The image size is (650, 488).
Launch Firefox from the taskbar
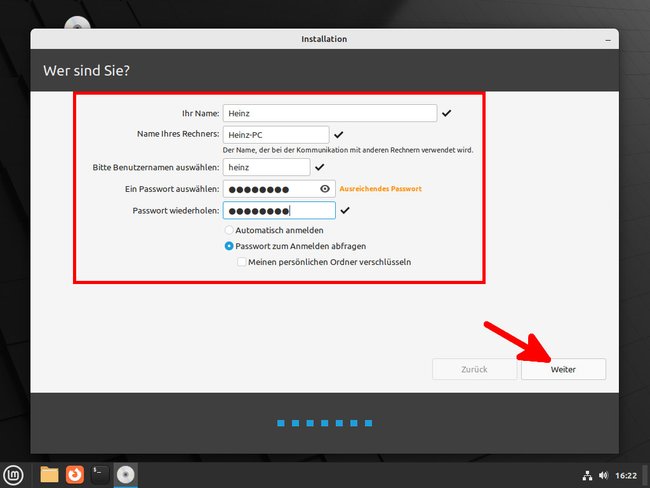pos(75,475)
